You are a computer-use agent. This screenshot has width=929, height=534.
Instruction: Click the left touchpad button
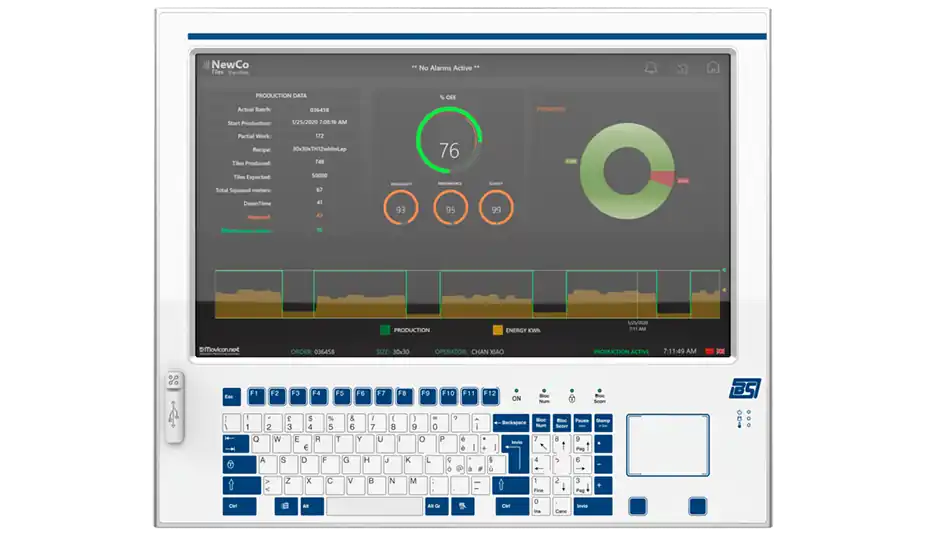click(x=637, y=506)
